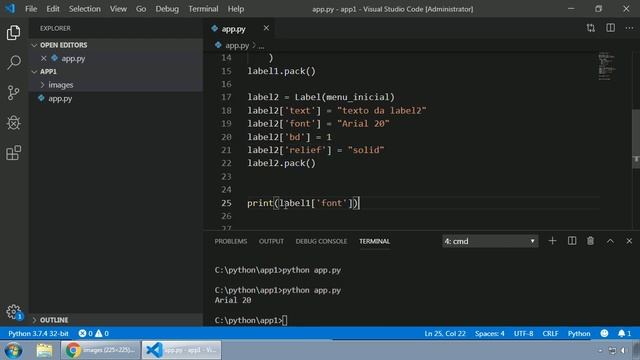Close app.py in Open Editors list
Viewport: 640px width, 360px height.
click(44, 58)
